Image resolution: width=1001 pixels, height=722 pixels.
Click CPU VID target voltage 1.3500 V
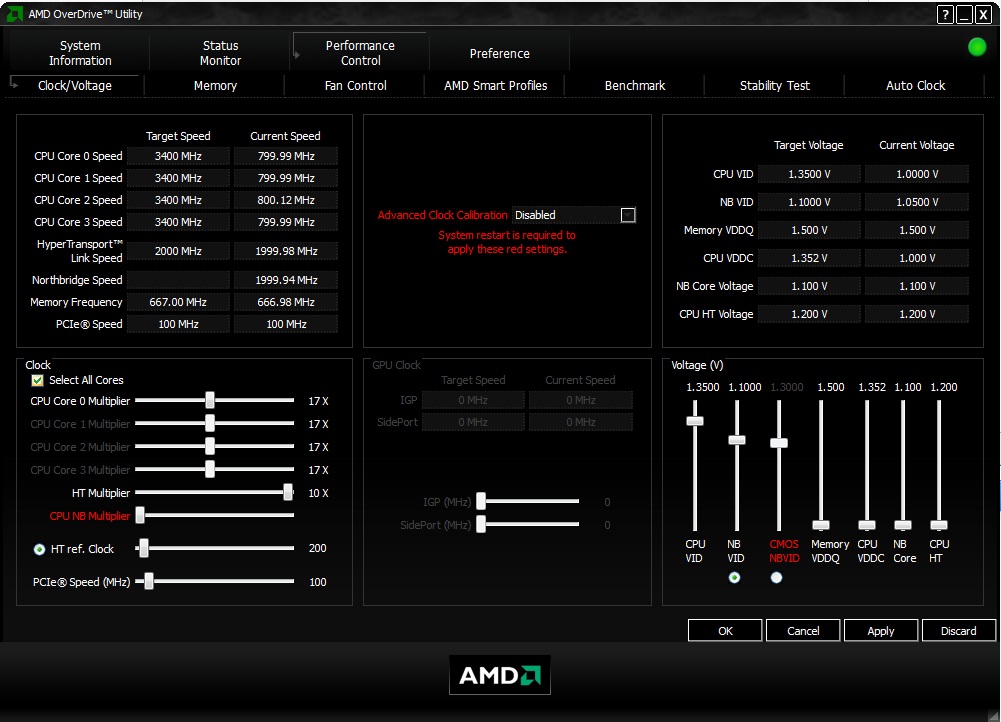tap(809, 174)
